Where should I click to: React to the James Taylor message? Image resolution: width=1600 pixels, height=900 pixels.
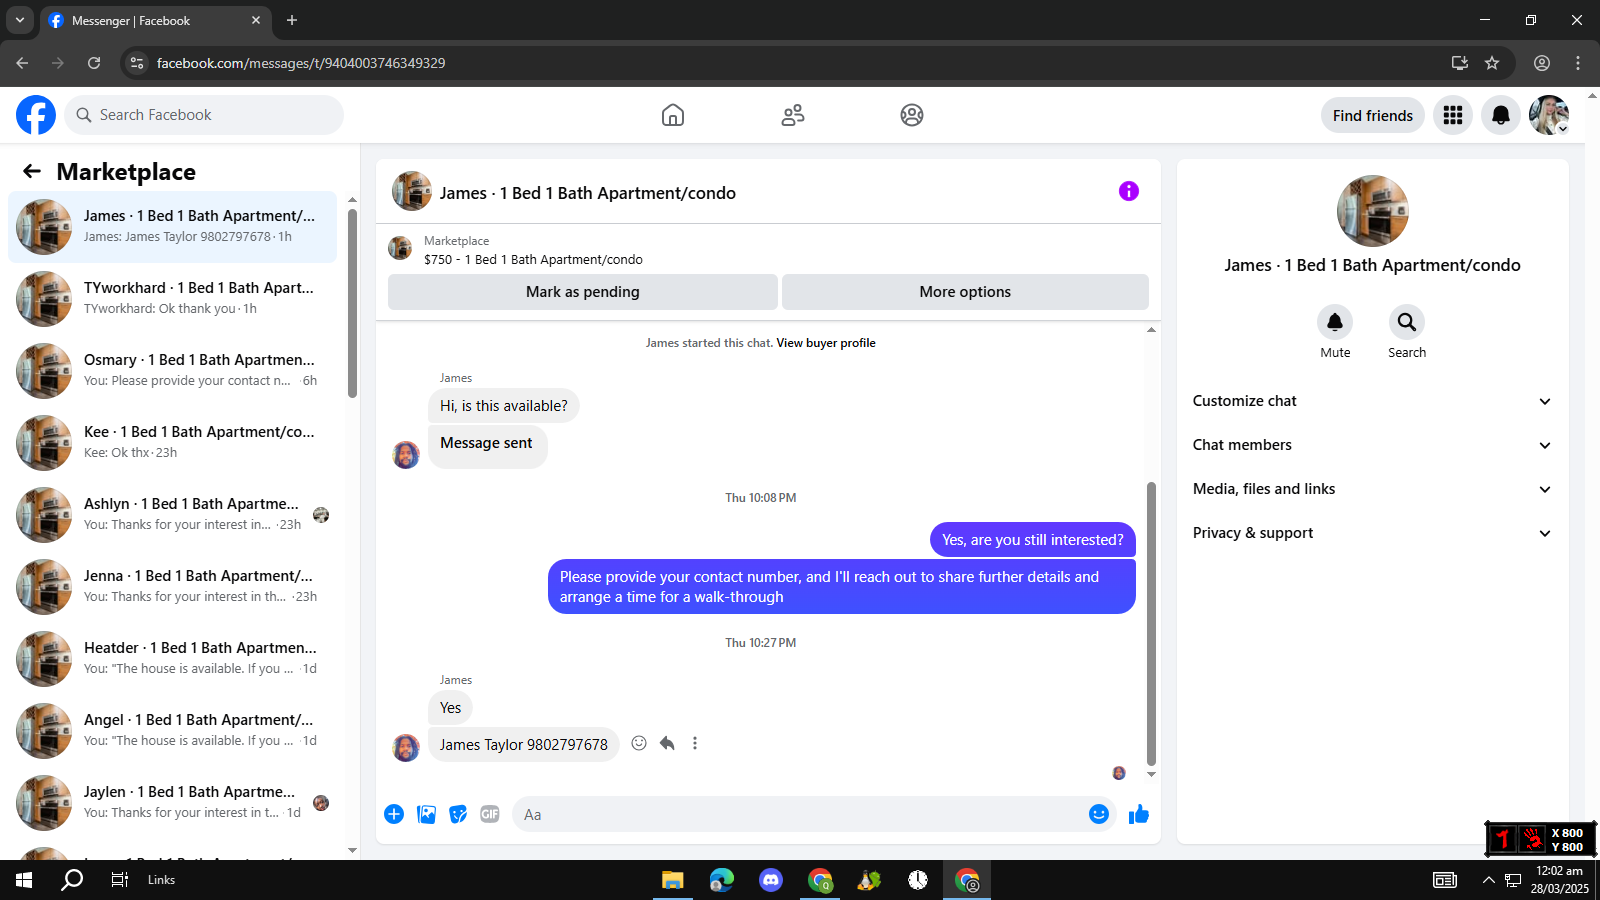click(639, 743)
